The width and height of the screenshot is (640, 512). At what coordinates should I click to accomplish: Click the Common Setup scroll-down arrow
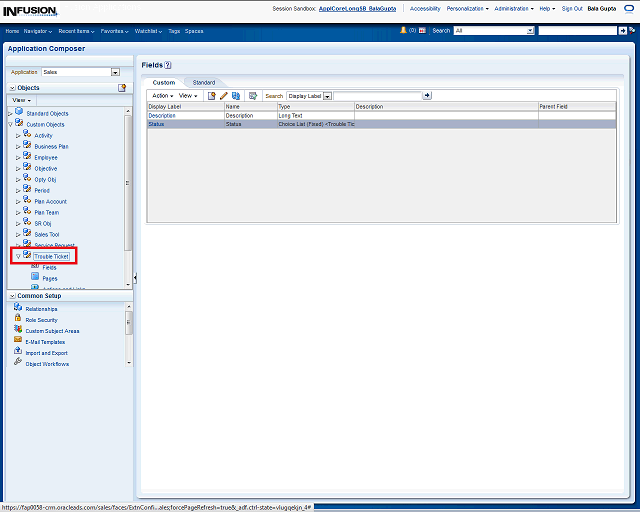pos(129,363)
